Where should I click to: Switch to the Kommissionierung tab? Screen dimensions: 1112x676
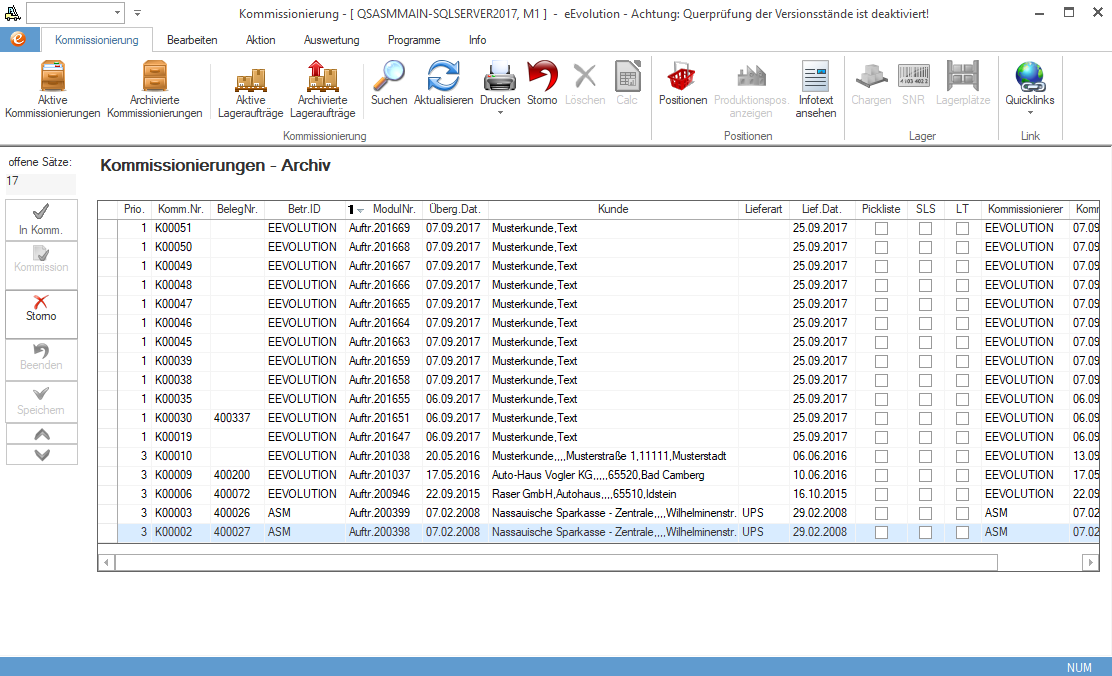[96, 40]
